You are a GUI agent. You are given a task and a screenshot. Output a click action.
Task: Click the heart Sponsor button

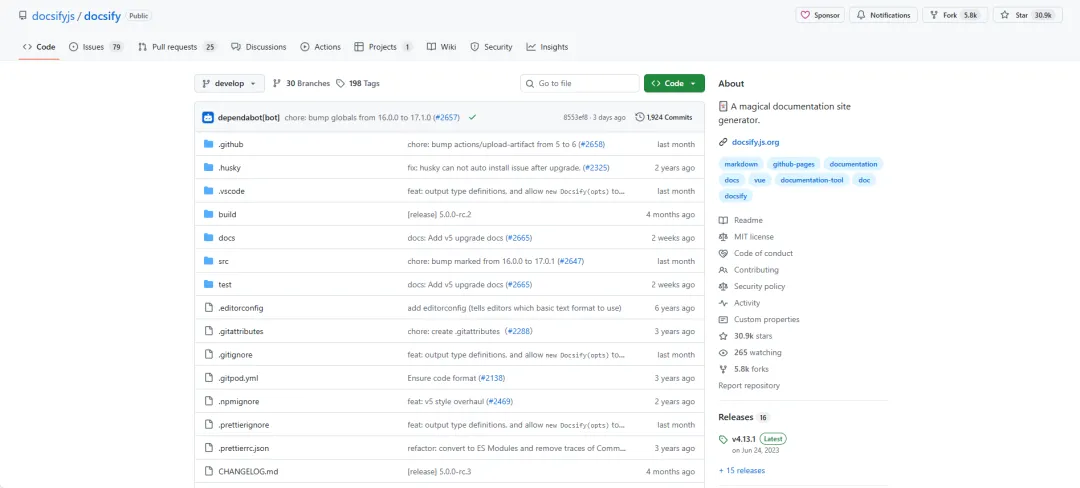[821, 15]
